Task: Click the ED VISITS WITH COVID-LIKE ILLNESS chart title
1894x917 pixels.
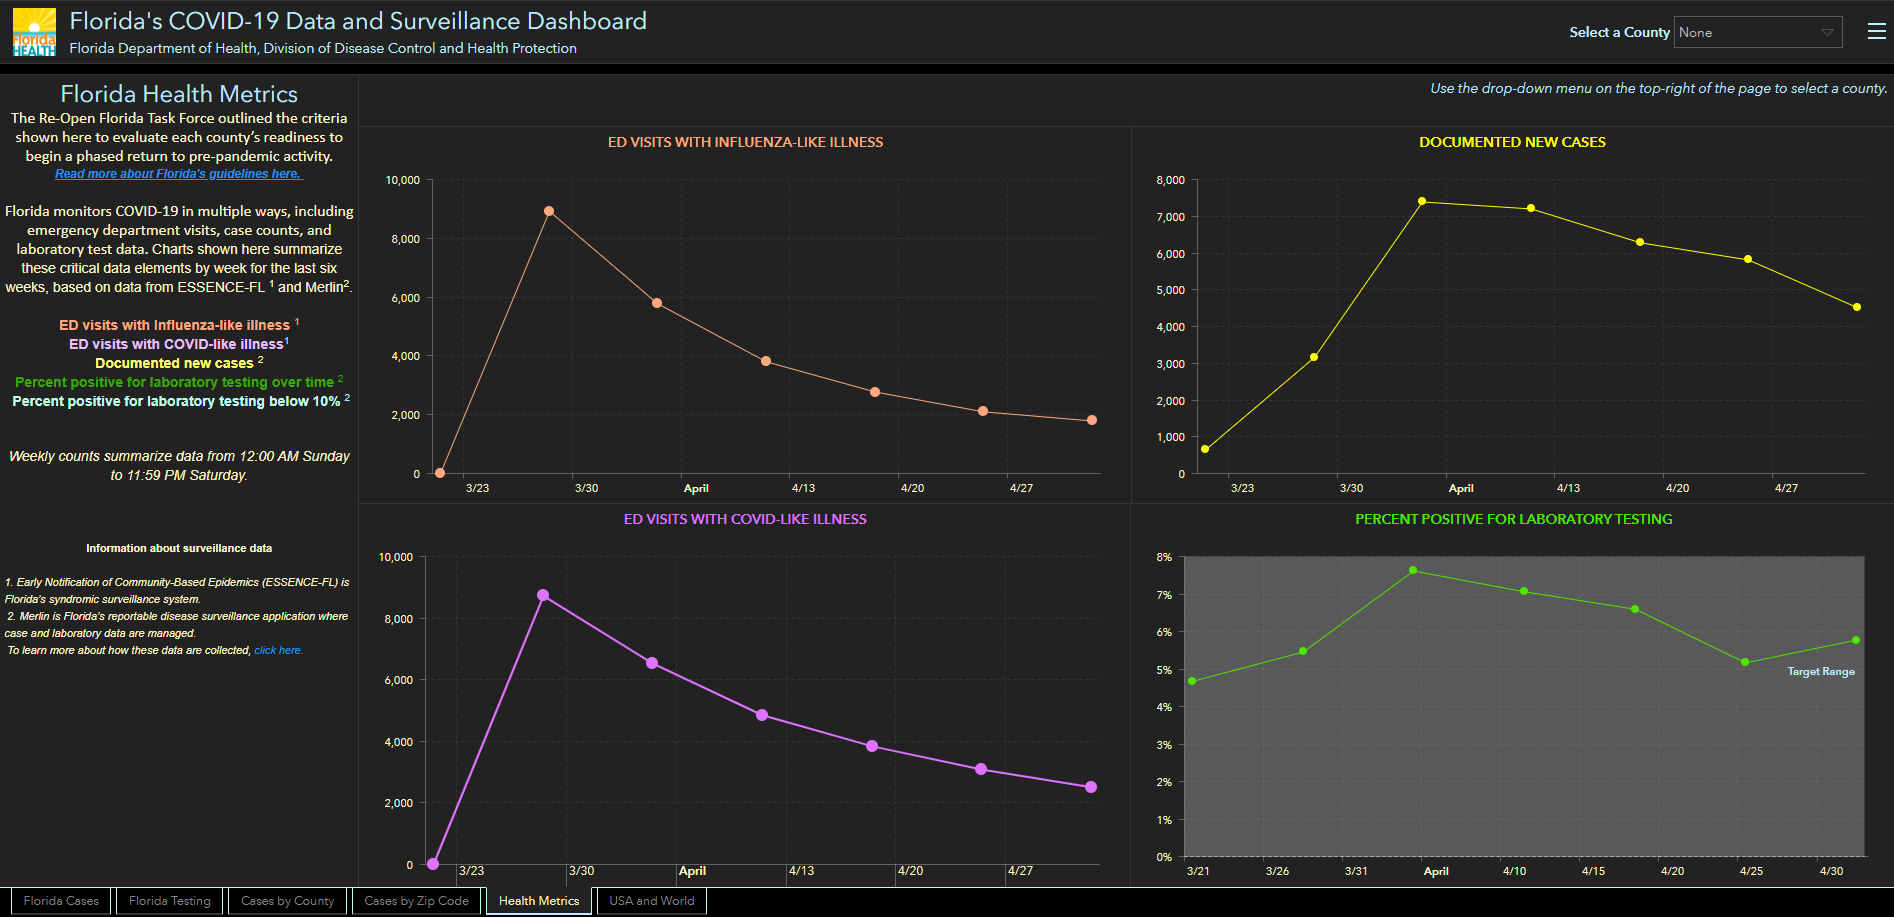Action: pyautogui.click(x=745, y=519)
